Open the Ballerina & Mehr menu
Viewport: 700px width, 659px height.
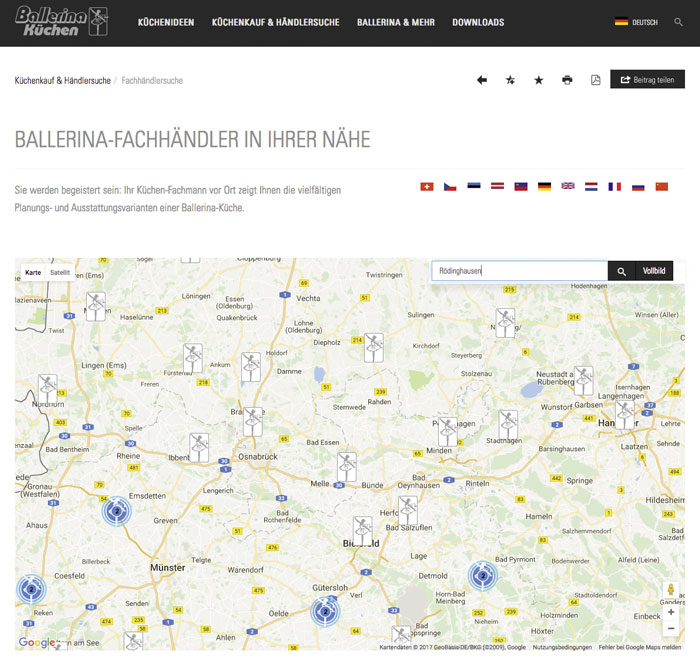coord(396,22)
